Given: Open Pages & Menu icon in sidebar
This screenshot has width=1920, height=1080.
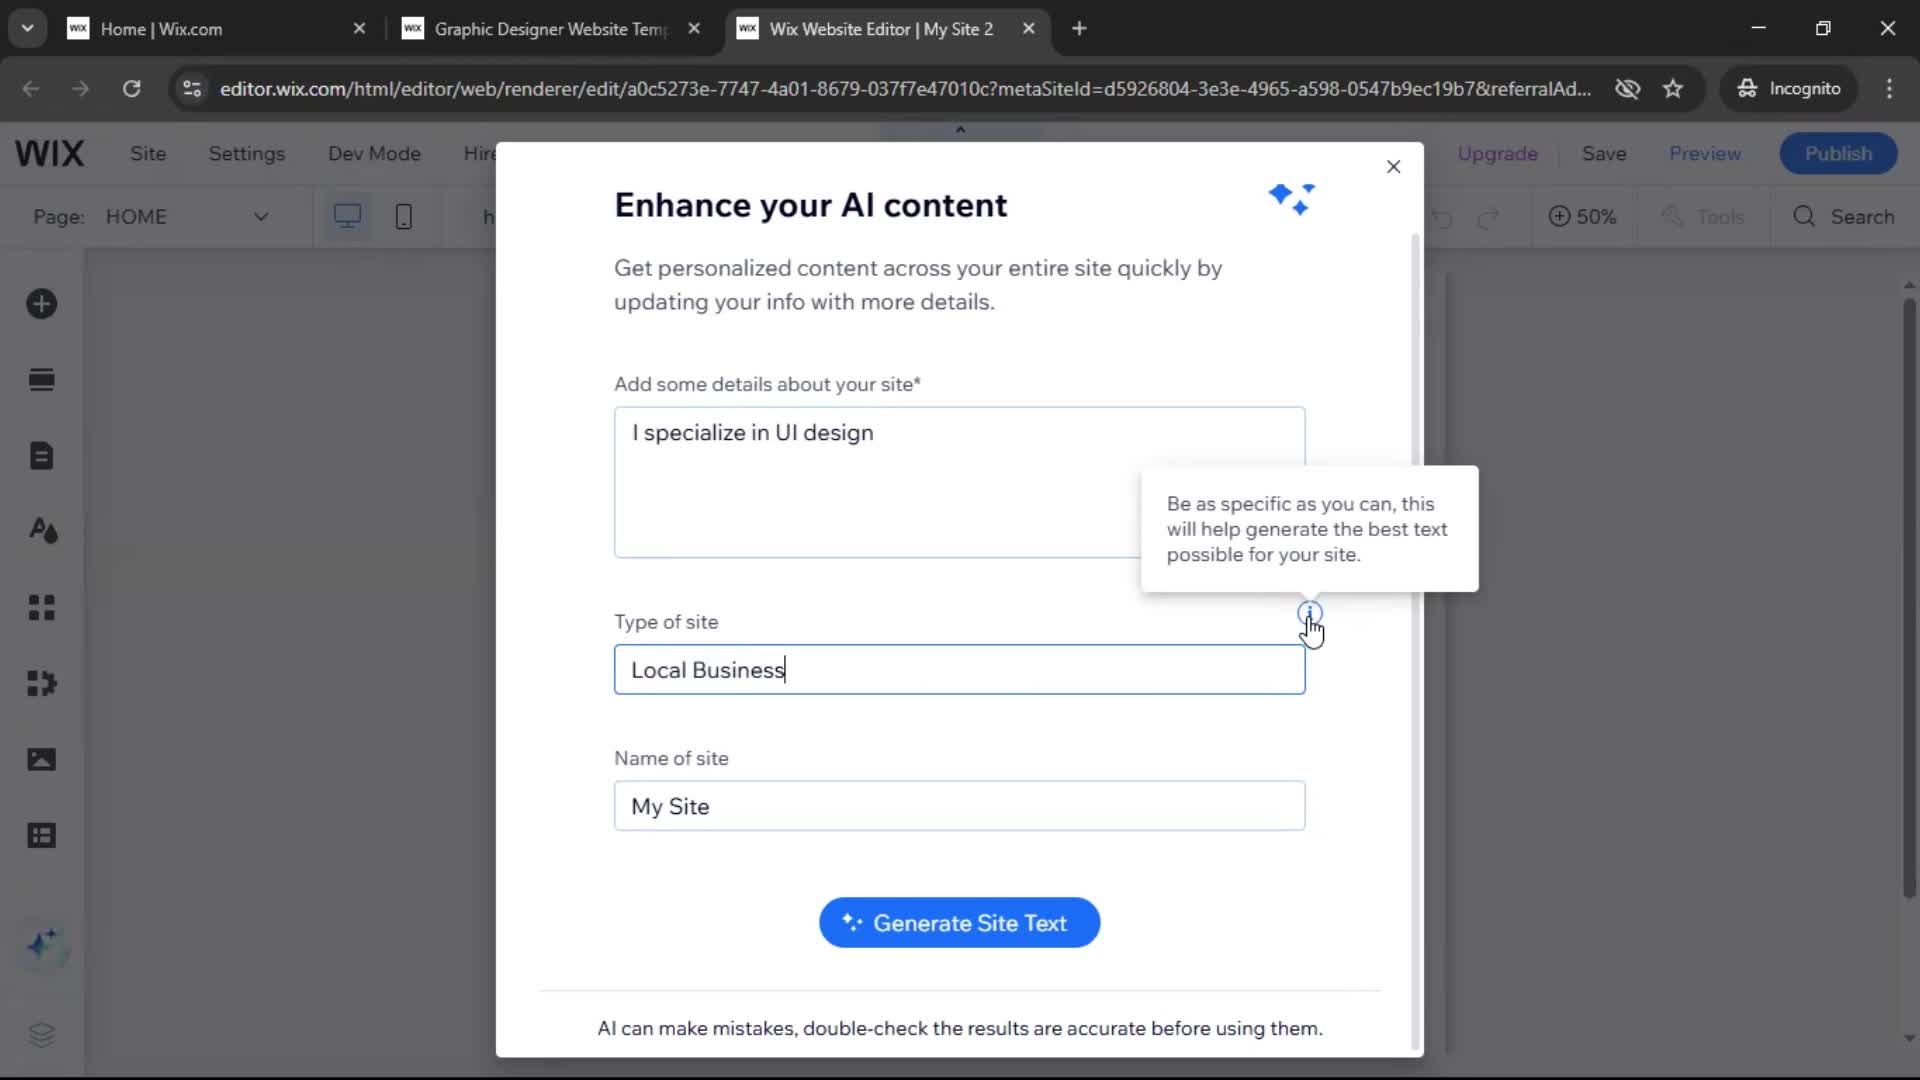Looking at the screenshot, I should click(41, 456).
